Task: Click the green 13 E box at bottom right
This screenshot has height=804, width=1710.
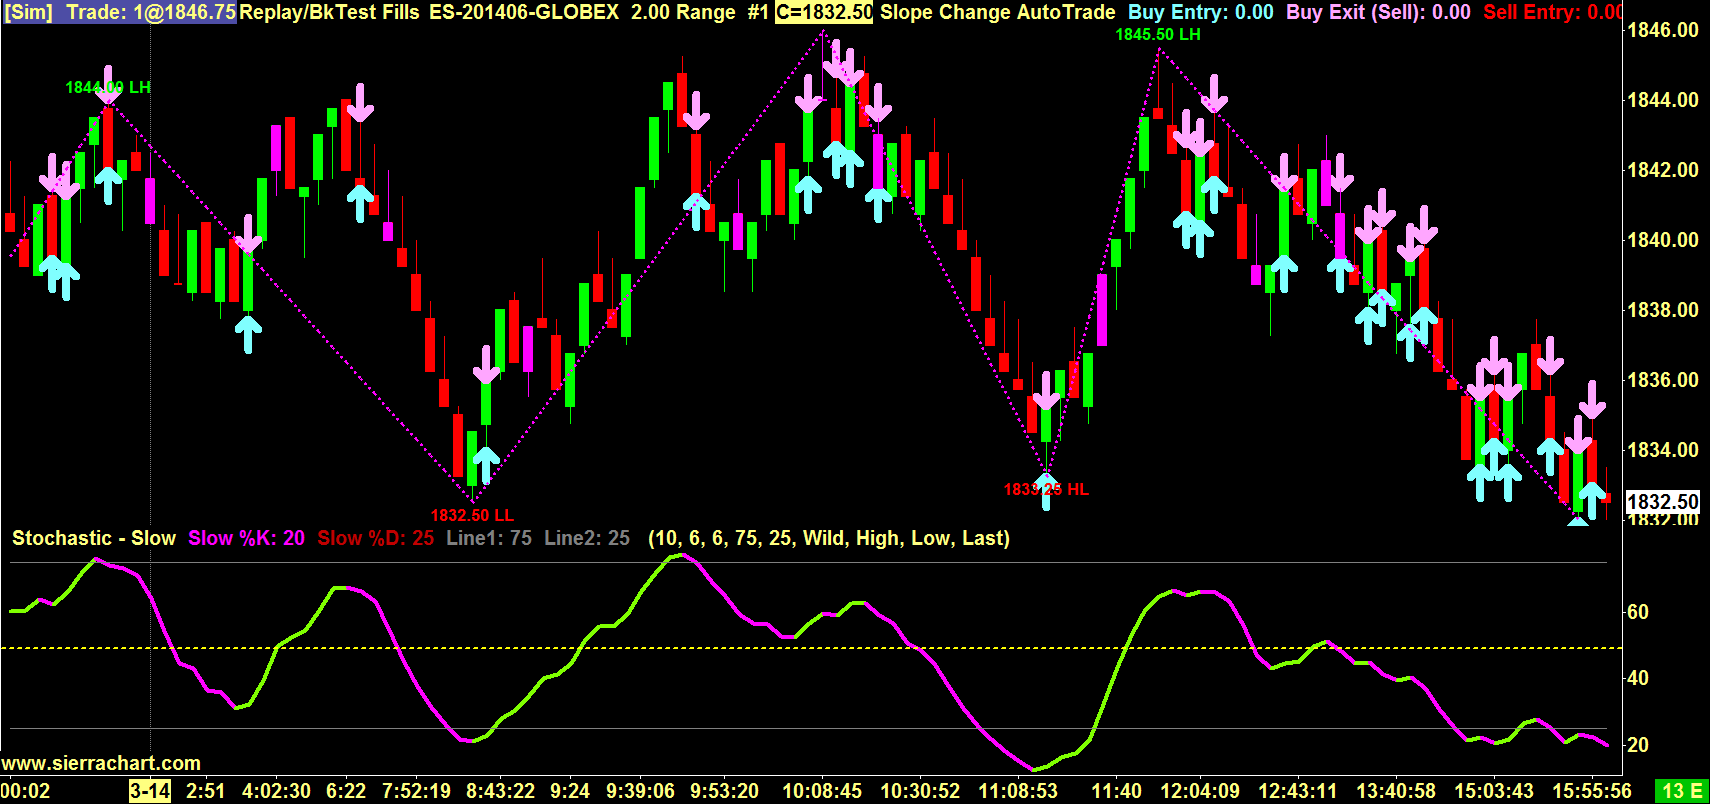Action: tap(1682, 791)
